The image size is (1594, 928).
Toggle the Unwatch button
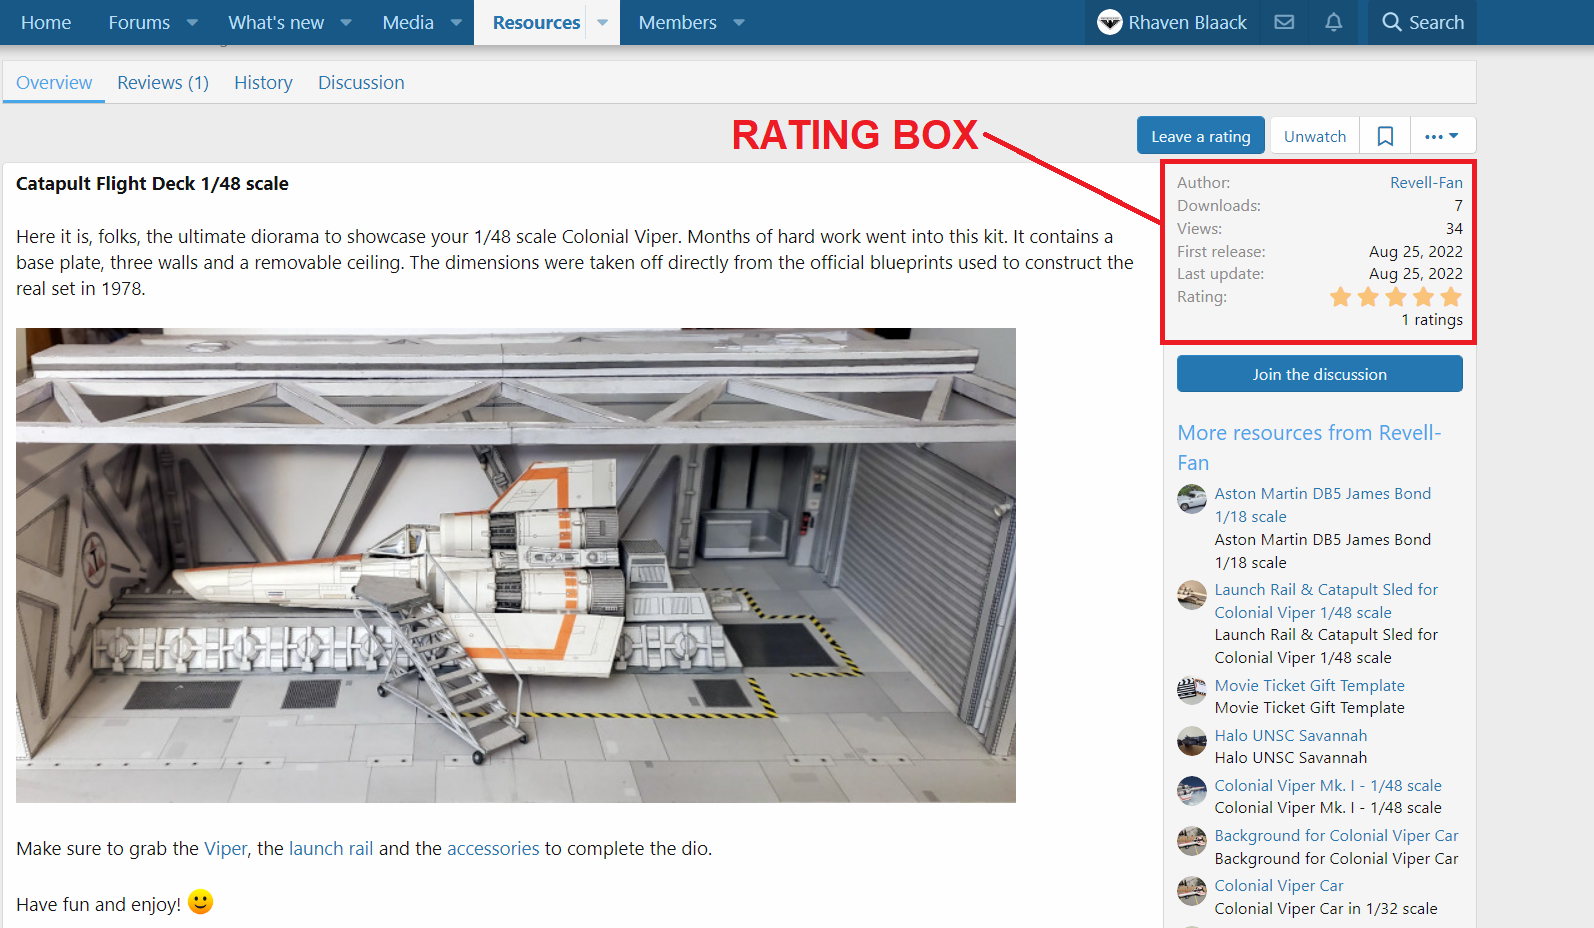pos(1314,136)
